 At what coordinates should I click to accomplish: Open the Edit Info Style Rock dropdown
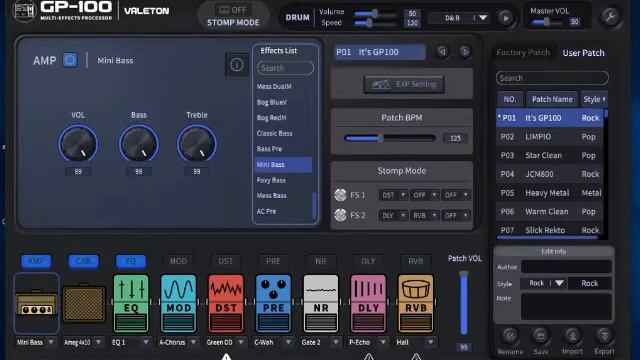544,283
